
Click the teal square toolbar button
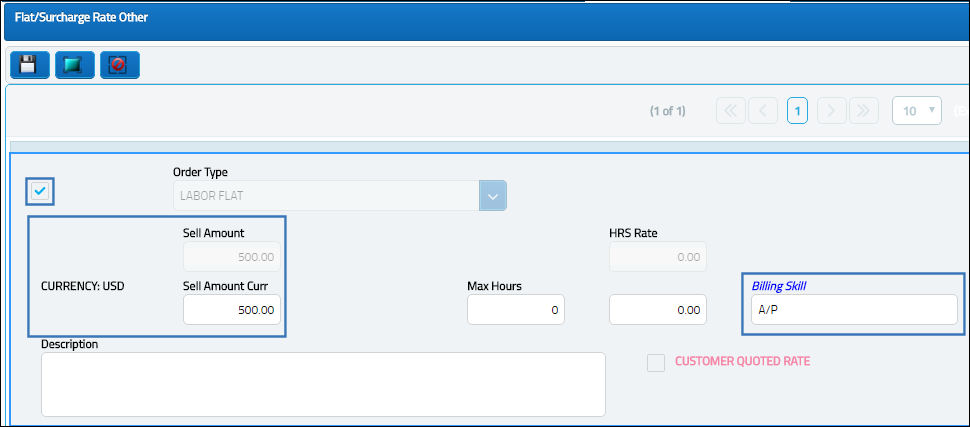(74, 65)
